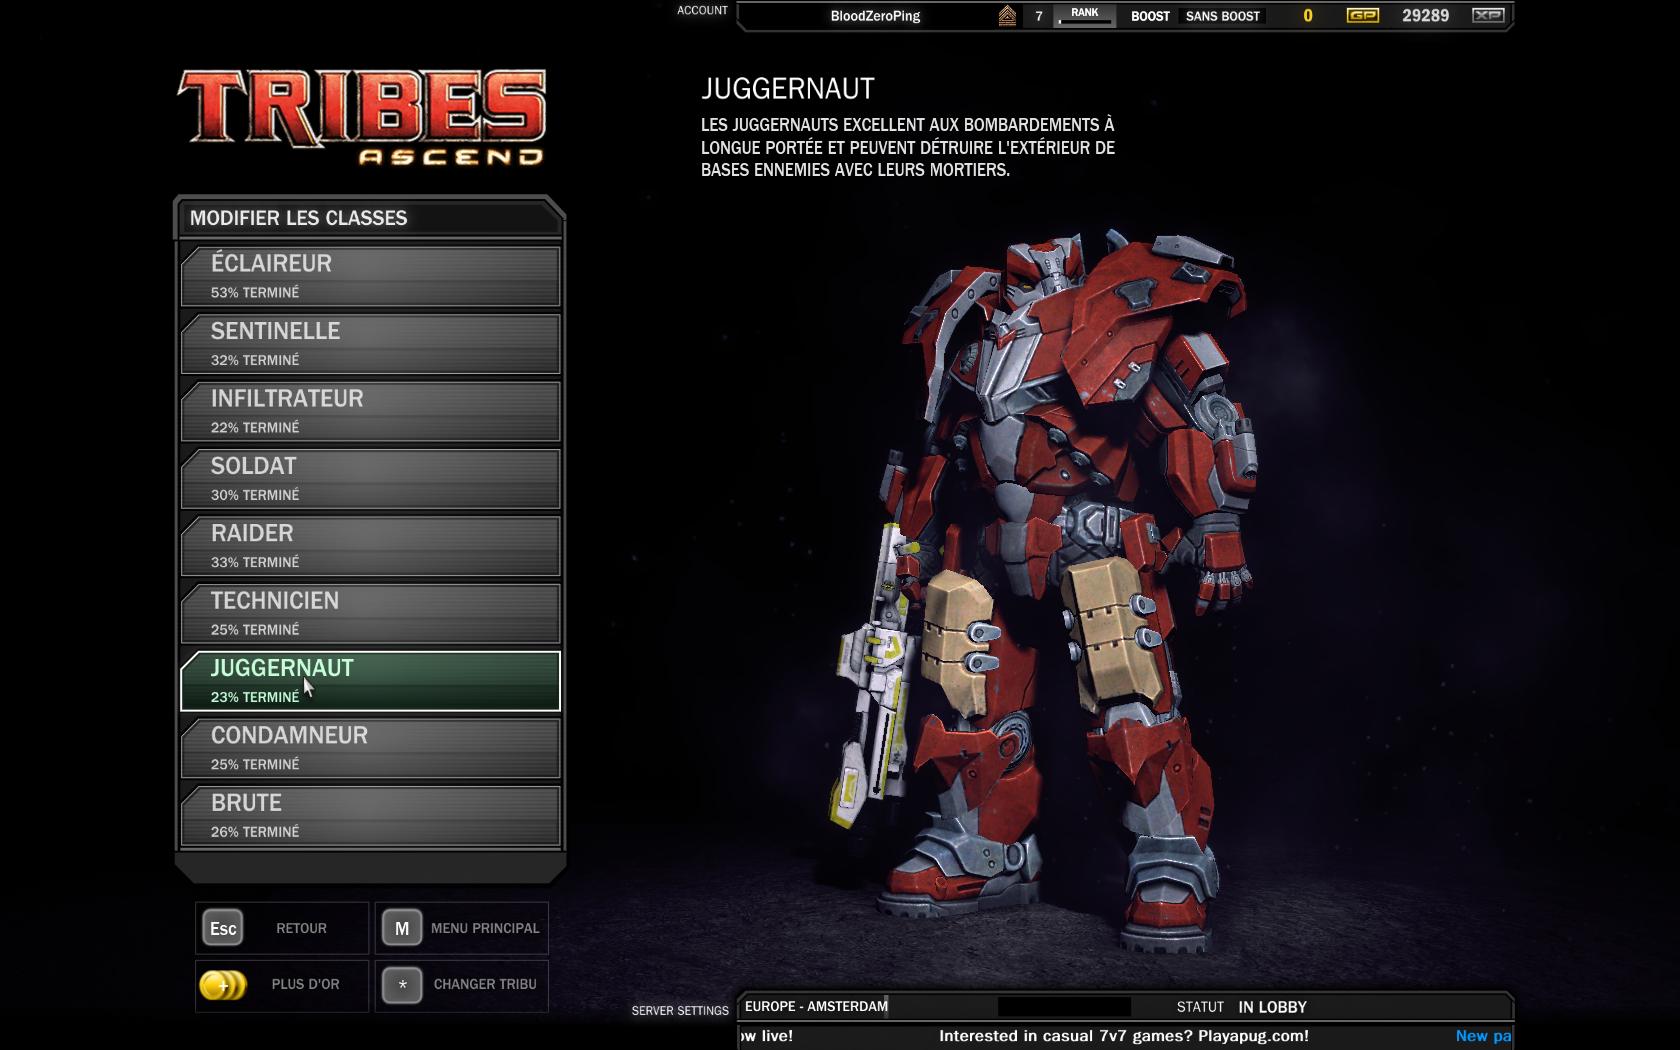Viewport: 1680px width, 1050px height.
Task: Click the Juggernaut description paragraph
Action: (x=908, y=147)
